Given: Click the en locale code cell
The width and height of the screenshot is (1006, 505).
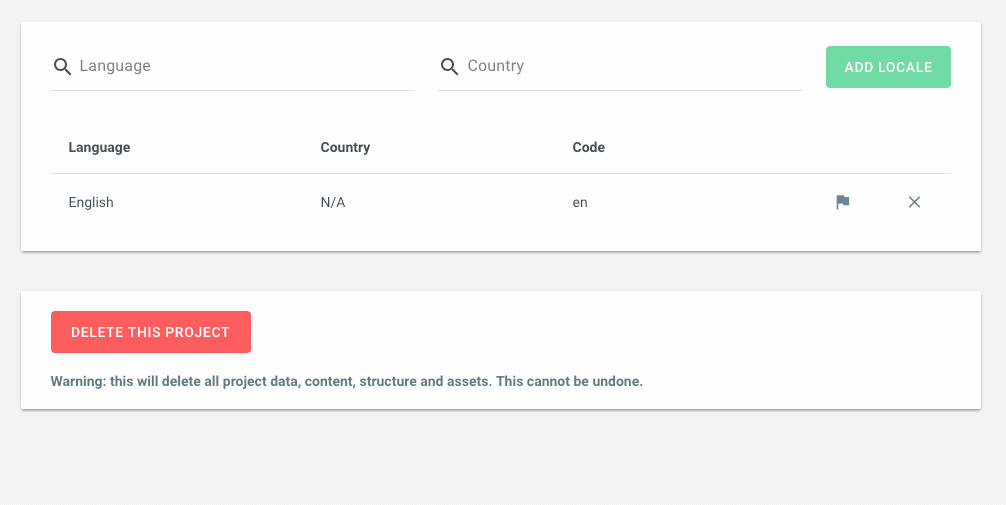Looking at the screenshot, I should click(580, 202).
